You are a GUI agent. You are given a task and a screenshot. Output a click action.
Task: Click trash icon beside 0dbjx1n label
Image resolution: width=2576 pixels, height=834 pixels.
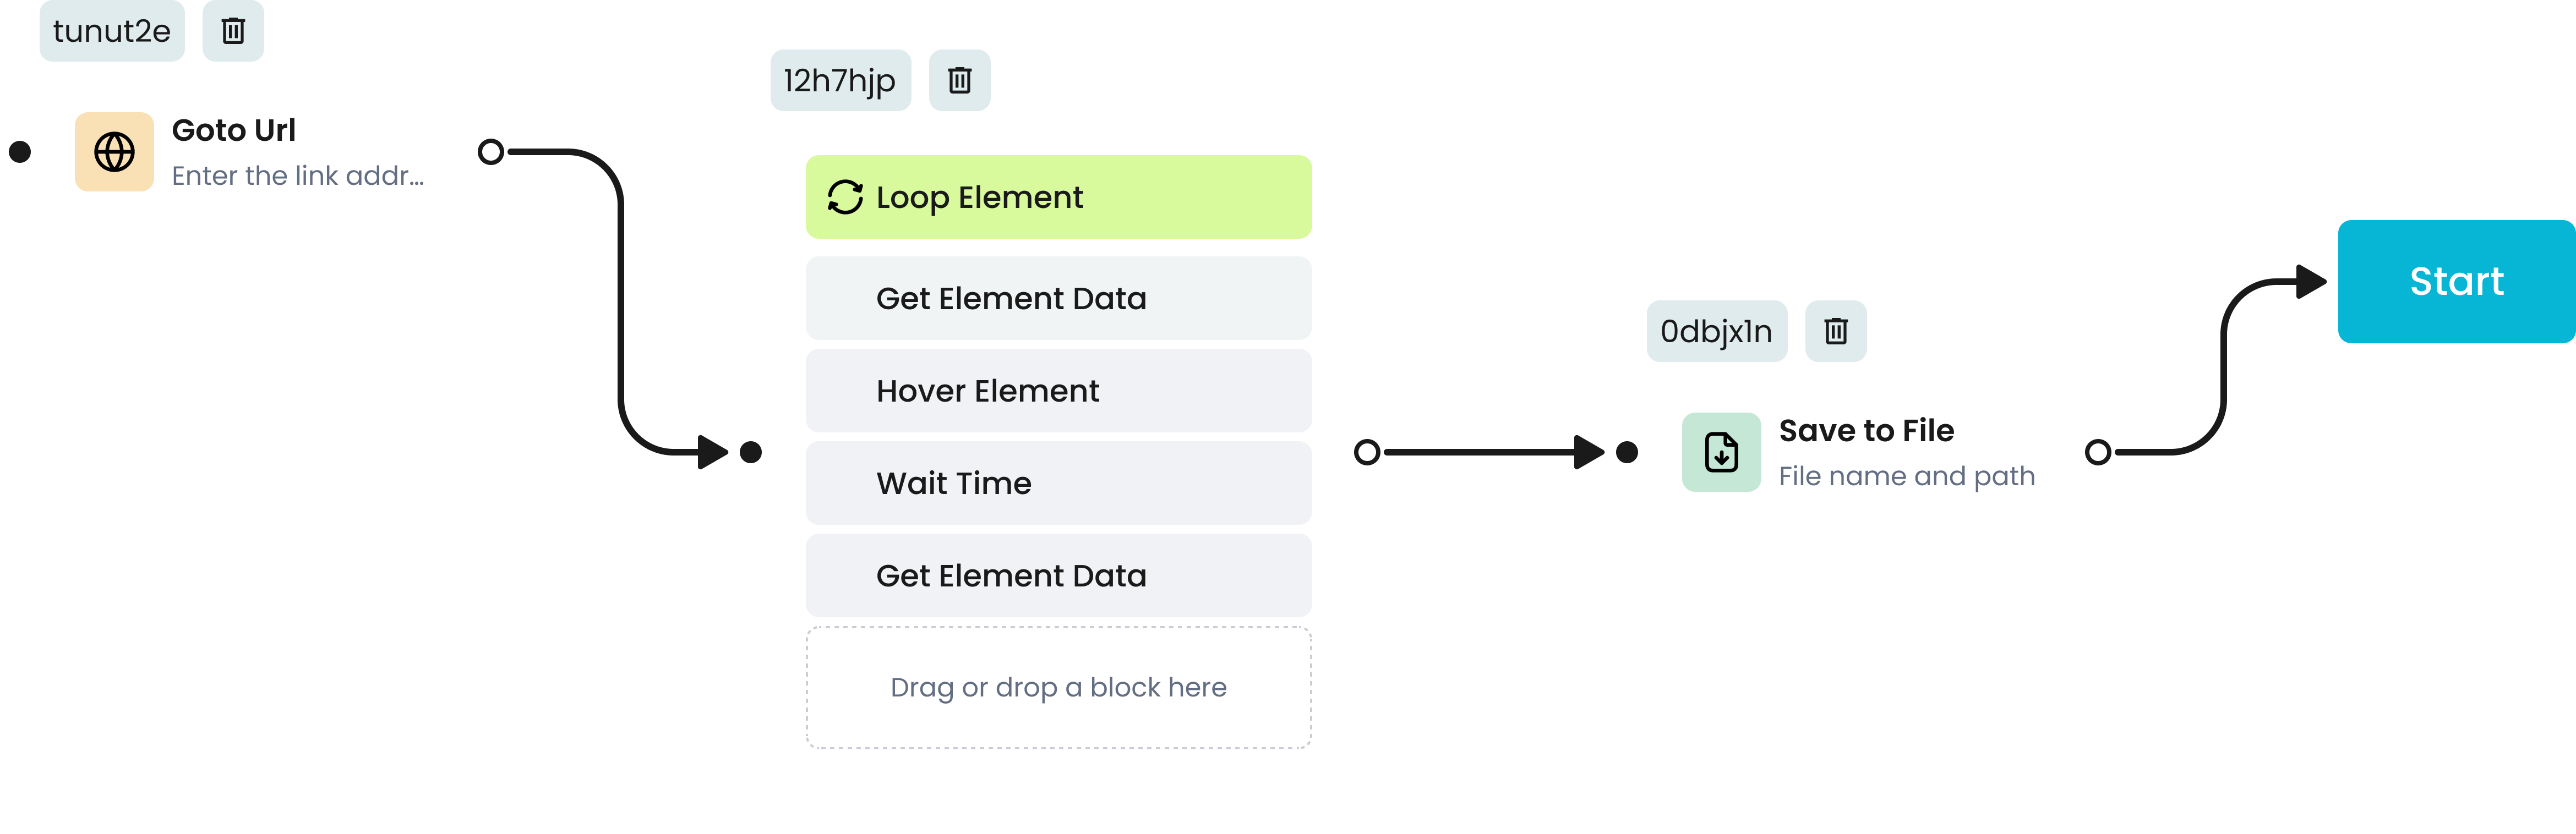[1835, 331]
